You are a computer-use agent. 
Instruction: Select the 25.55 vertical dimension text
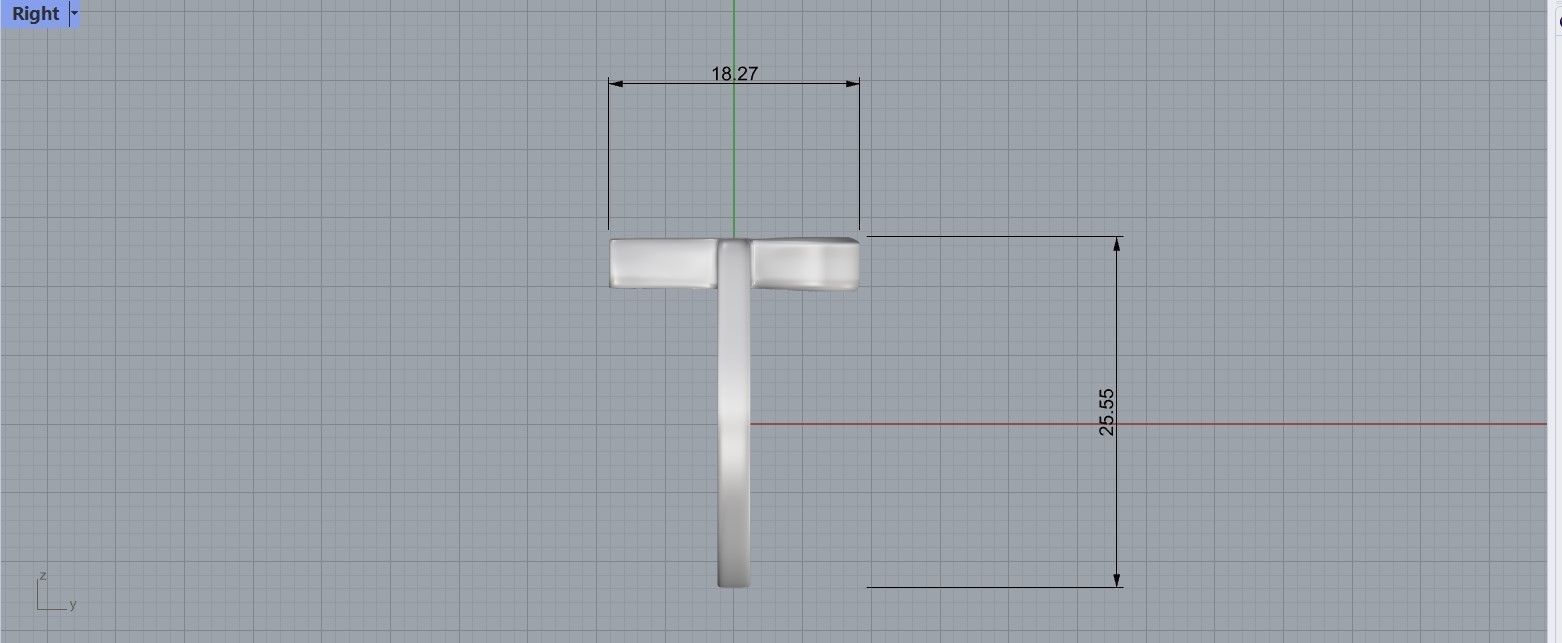(x=1106, y=412)
